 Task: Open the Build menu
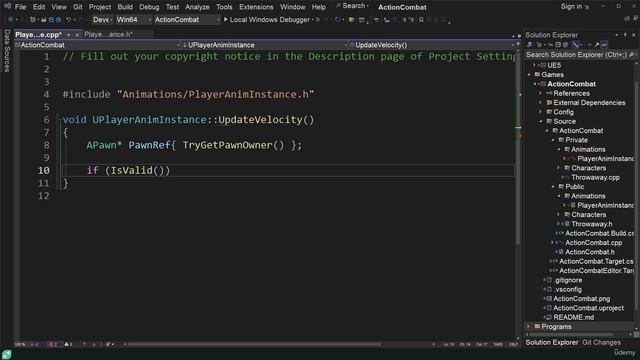125,7
